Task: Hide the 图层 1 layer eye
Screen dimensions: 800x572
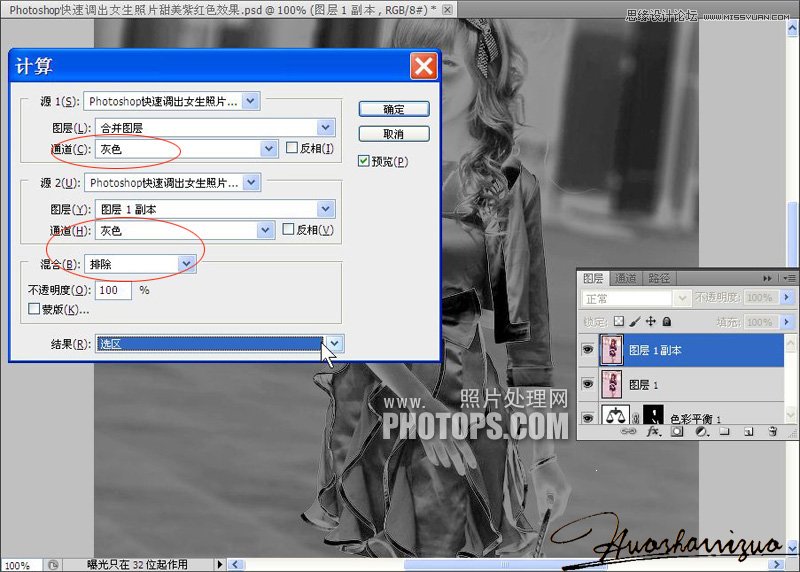Action: (588, 384)
